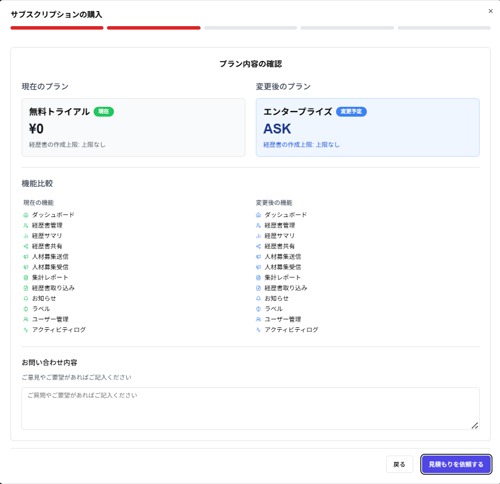Screen dimensions: 500x484
Task: Click the second red progress step bar
Action: [x=154, y=28]
